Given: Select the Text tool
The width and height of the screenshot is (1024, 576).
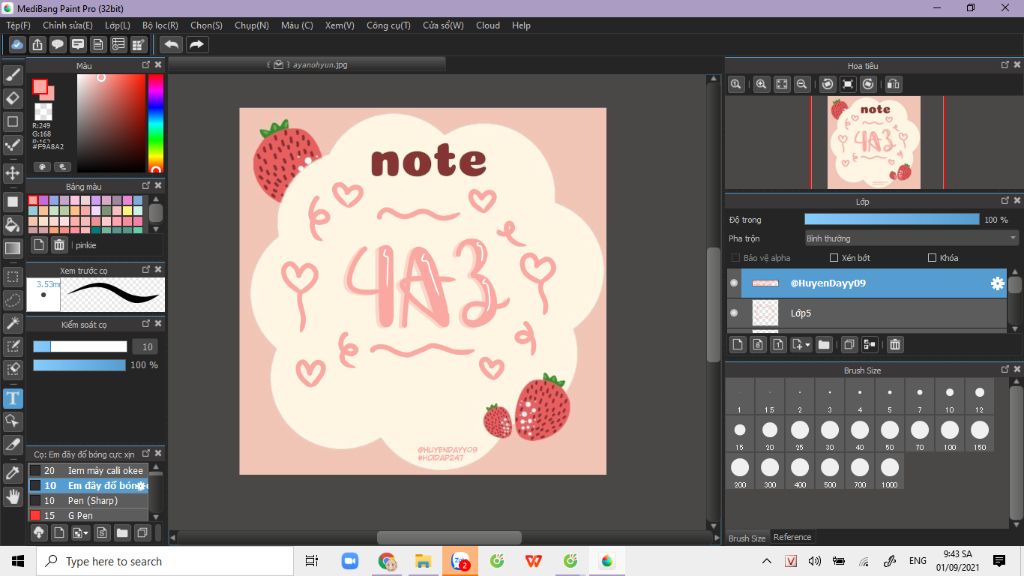Looking at the screenshot, I should pos(12,398).
